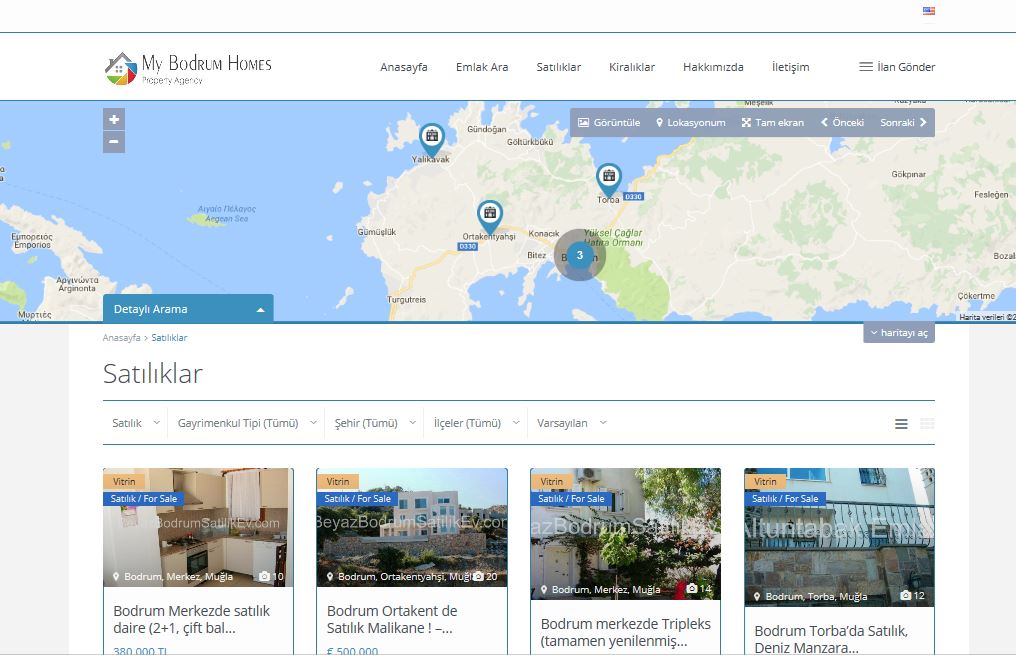Click the Torba property map marker
Image resolution: width=1016 pixels, height=655 pixels.
608,178
